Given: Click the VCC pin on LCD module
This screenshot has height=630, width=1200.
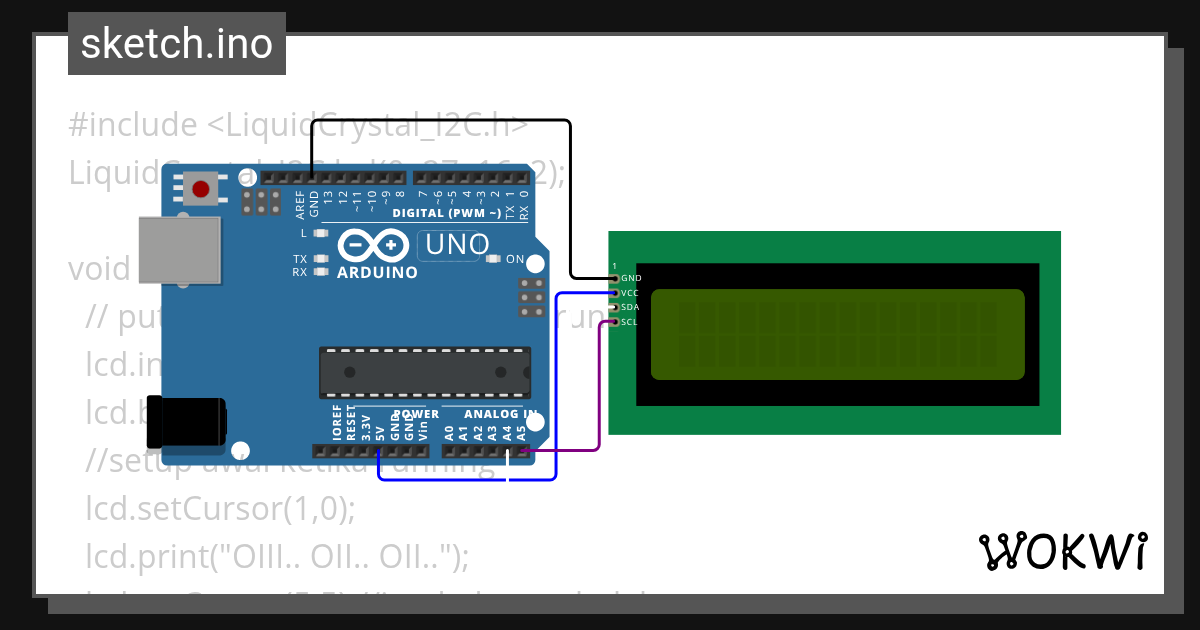Looking at the screenshot, I should pos(614,292).
